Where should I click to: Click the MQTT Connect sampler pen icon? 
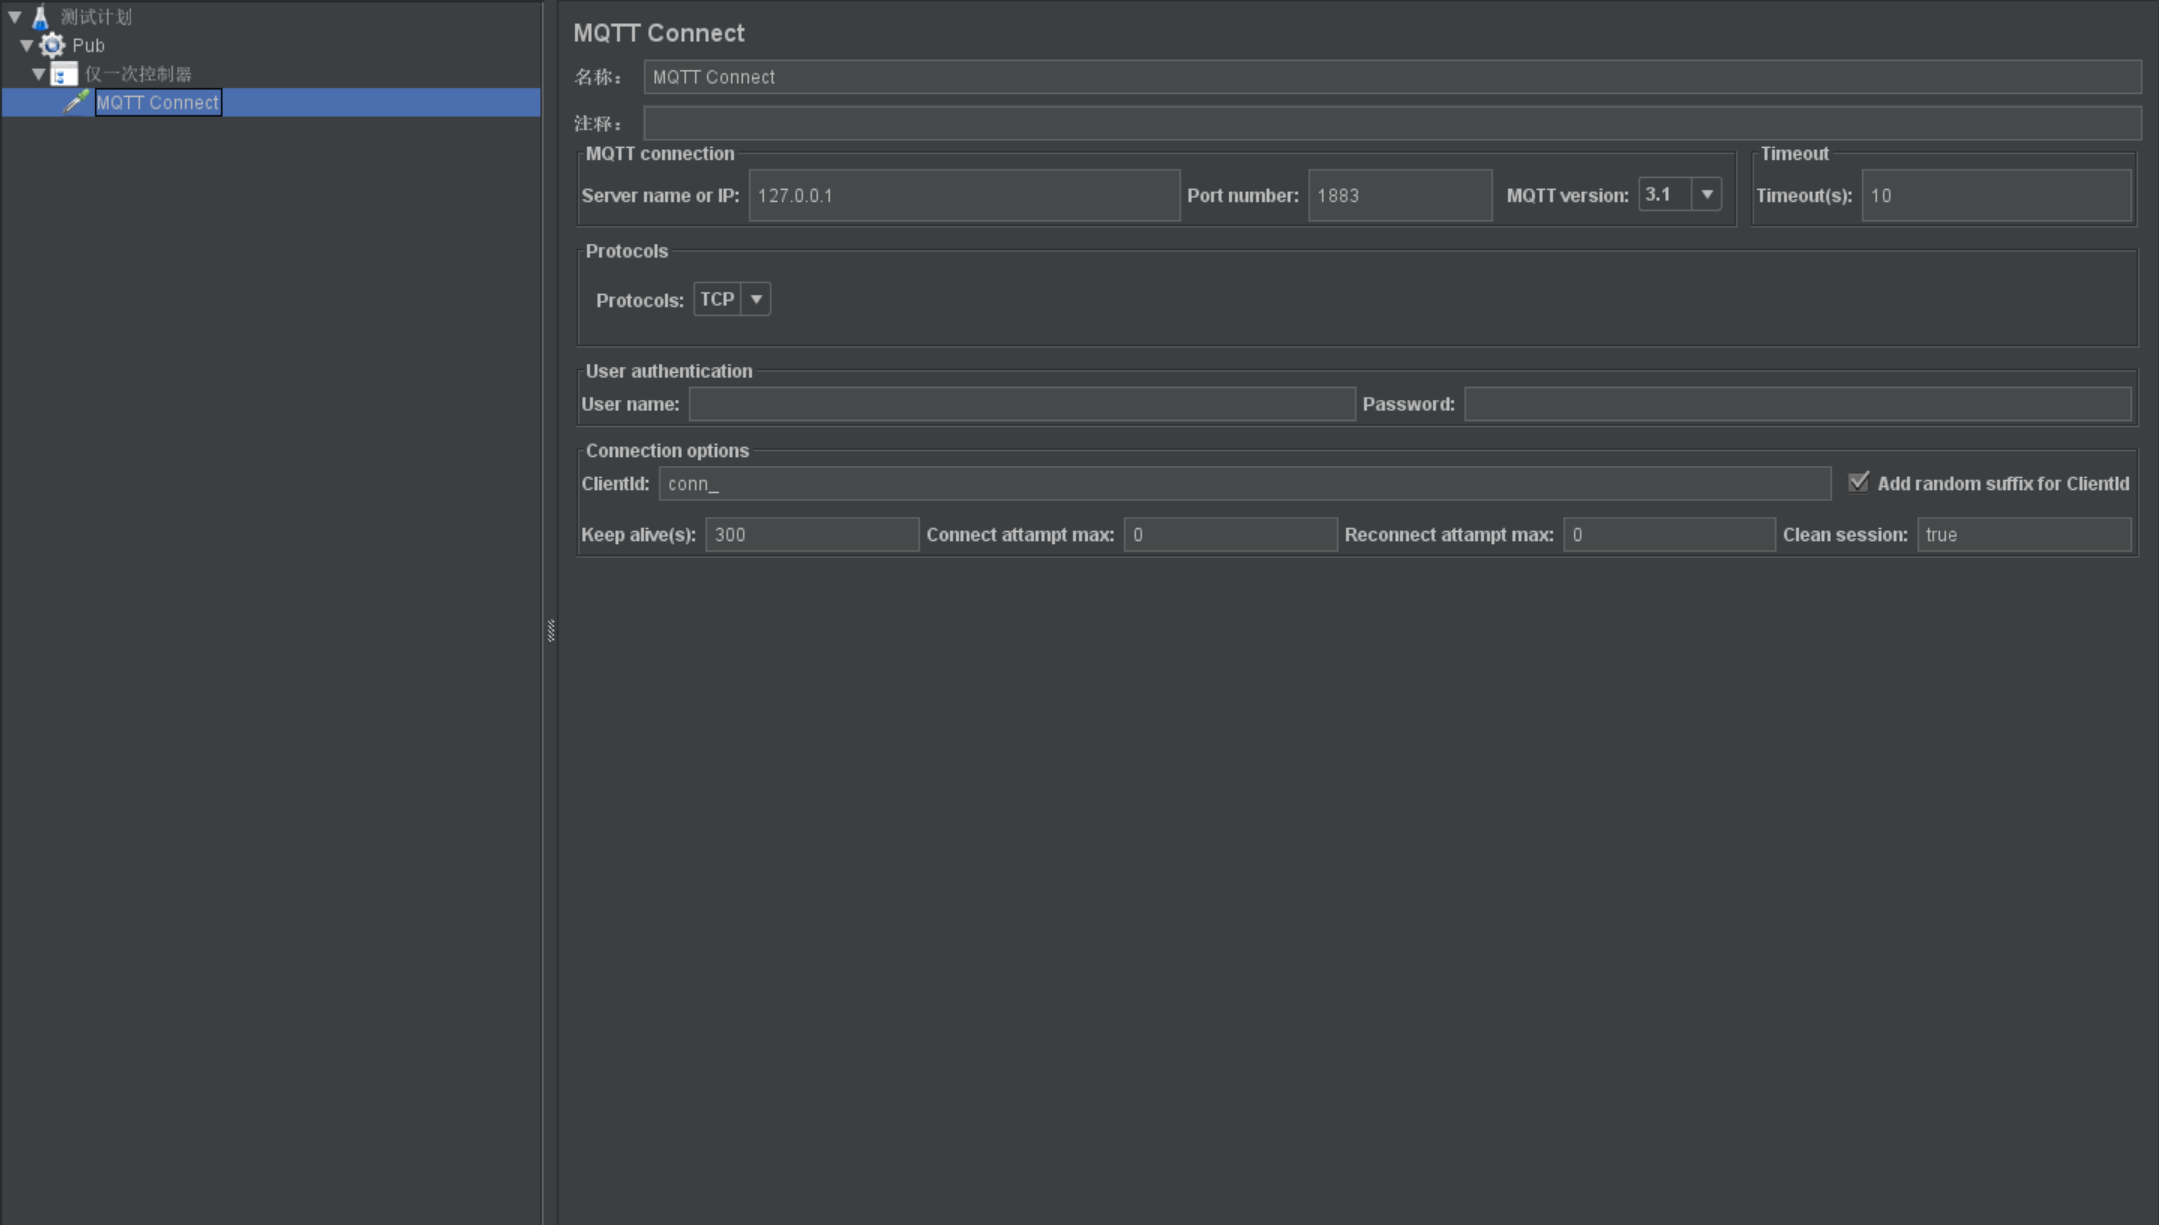point(77,102)
